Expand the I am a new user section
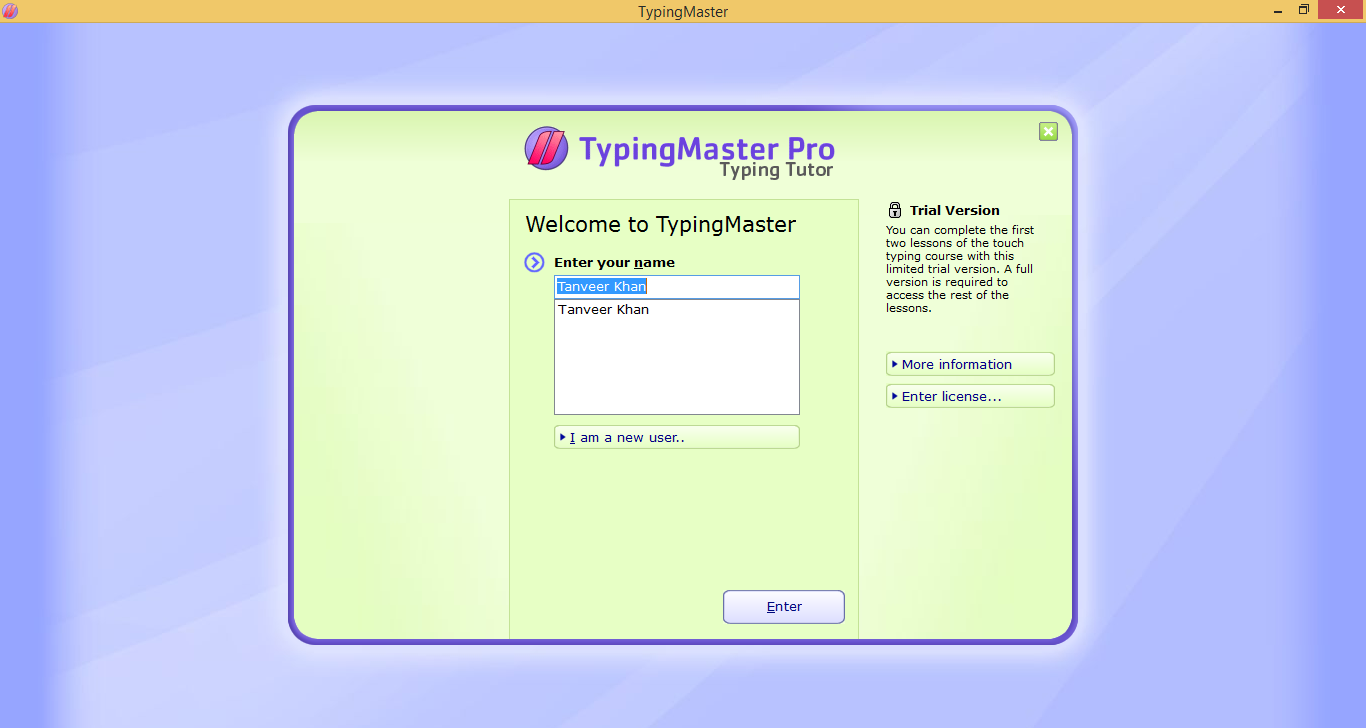Screen dimensions: 1366x728 coord(676,436)
